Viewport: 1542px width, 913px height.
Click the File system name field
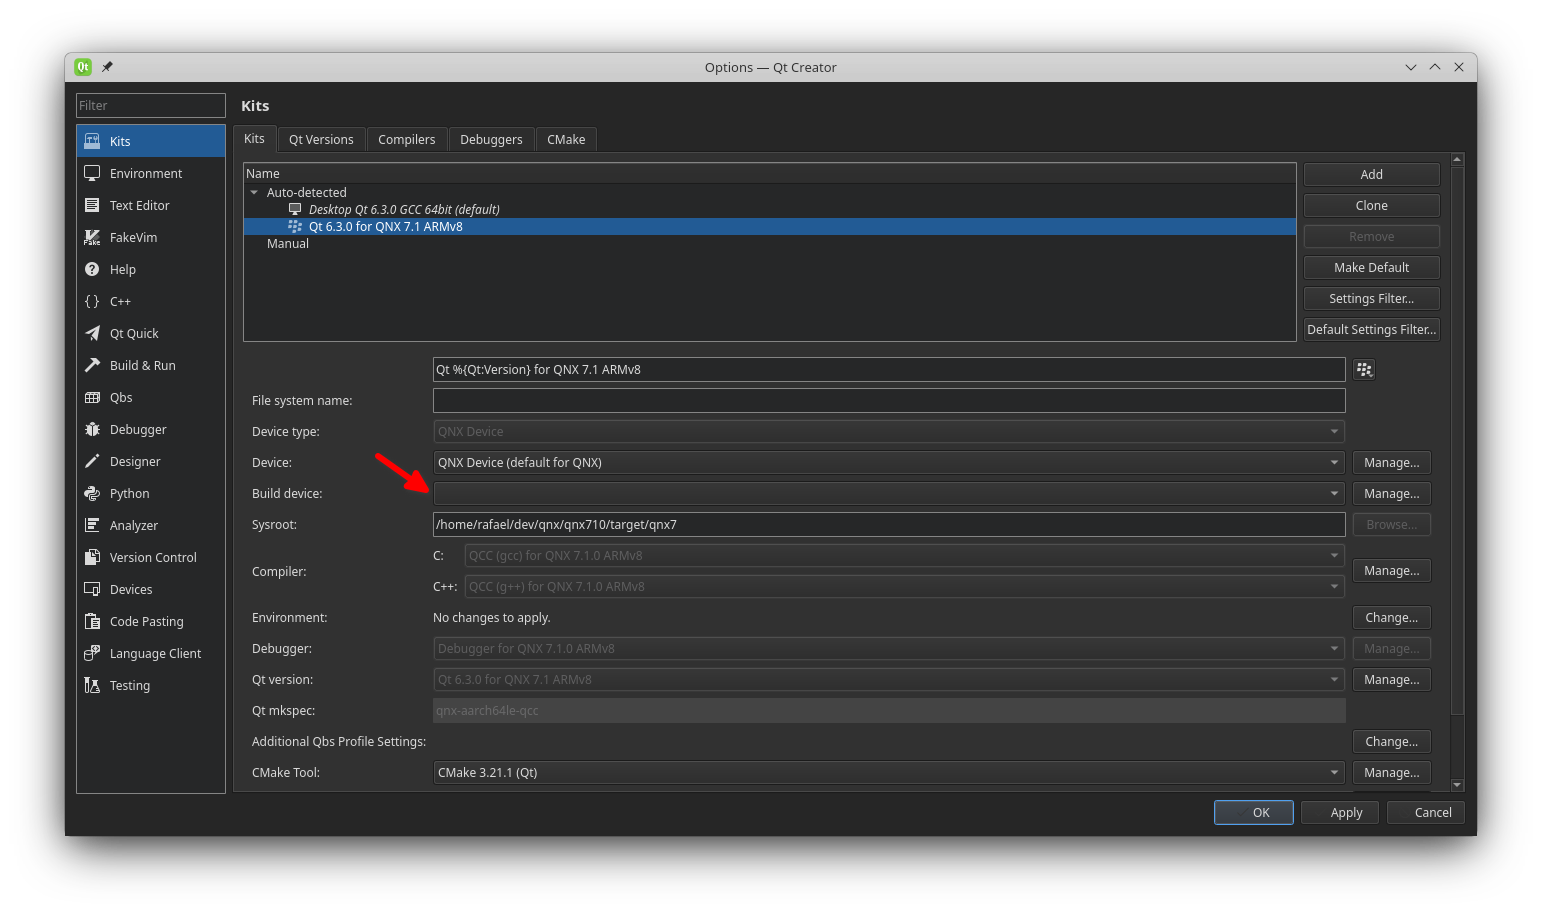point(889,400)
